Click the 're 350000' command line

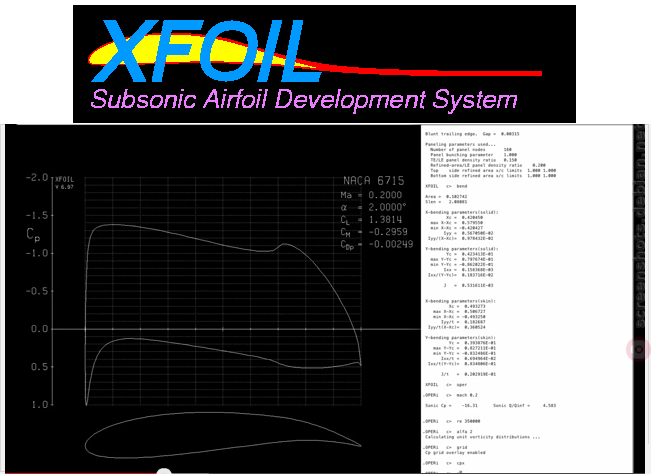[x=451, y=421]
